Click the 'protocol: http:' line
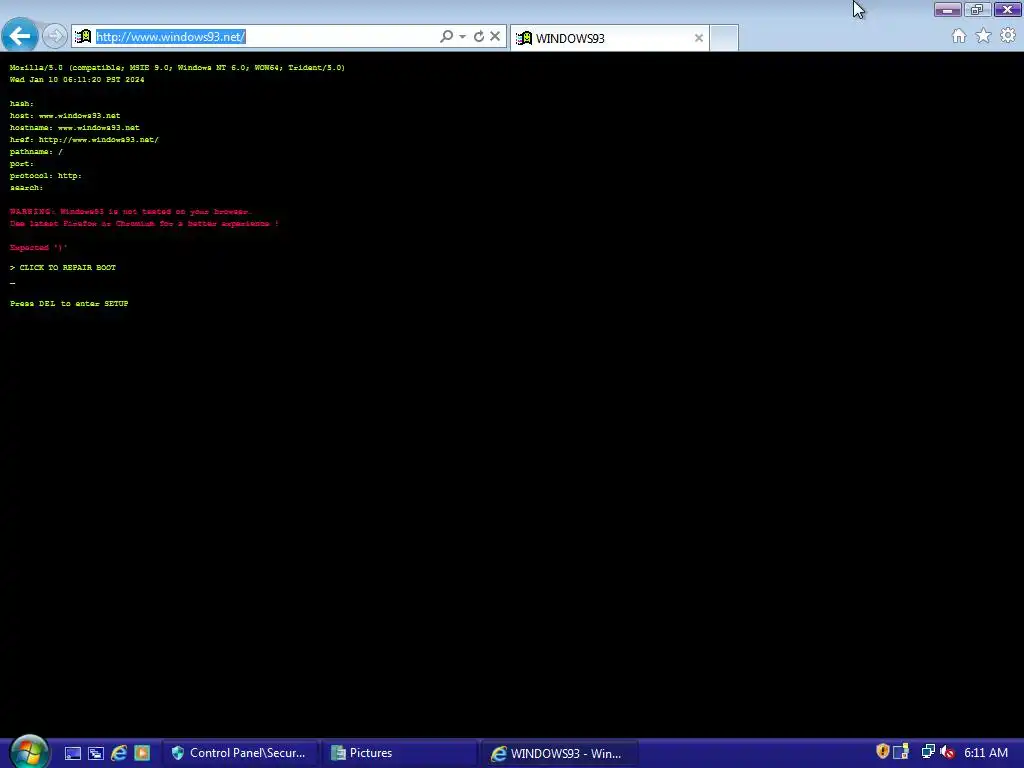The image size is (1024, 768). coord(46,176)
